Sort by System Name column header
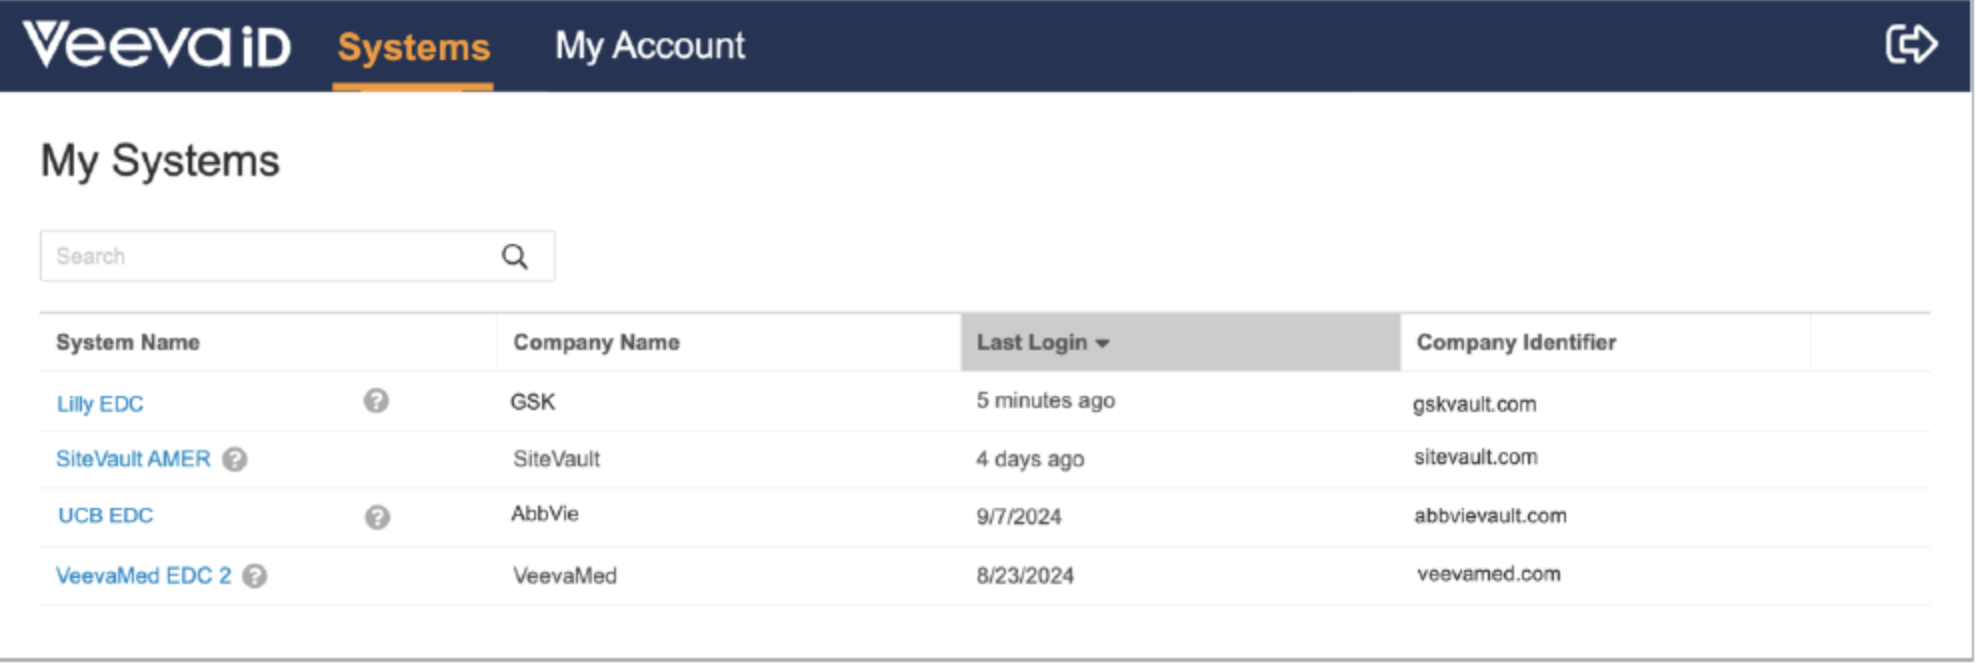This screenshot has height=664, width=1976. point(128,343)
